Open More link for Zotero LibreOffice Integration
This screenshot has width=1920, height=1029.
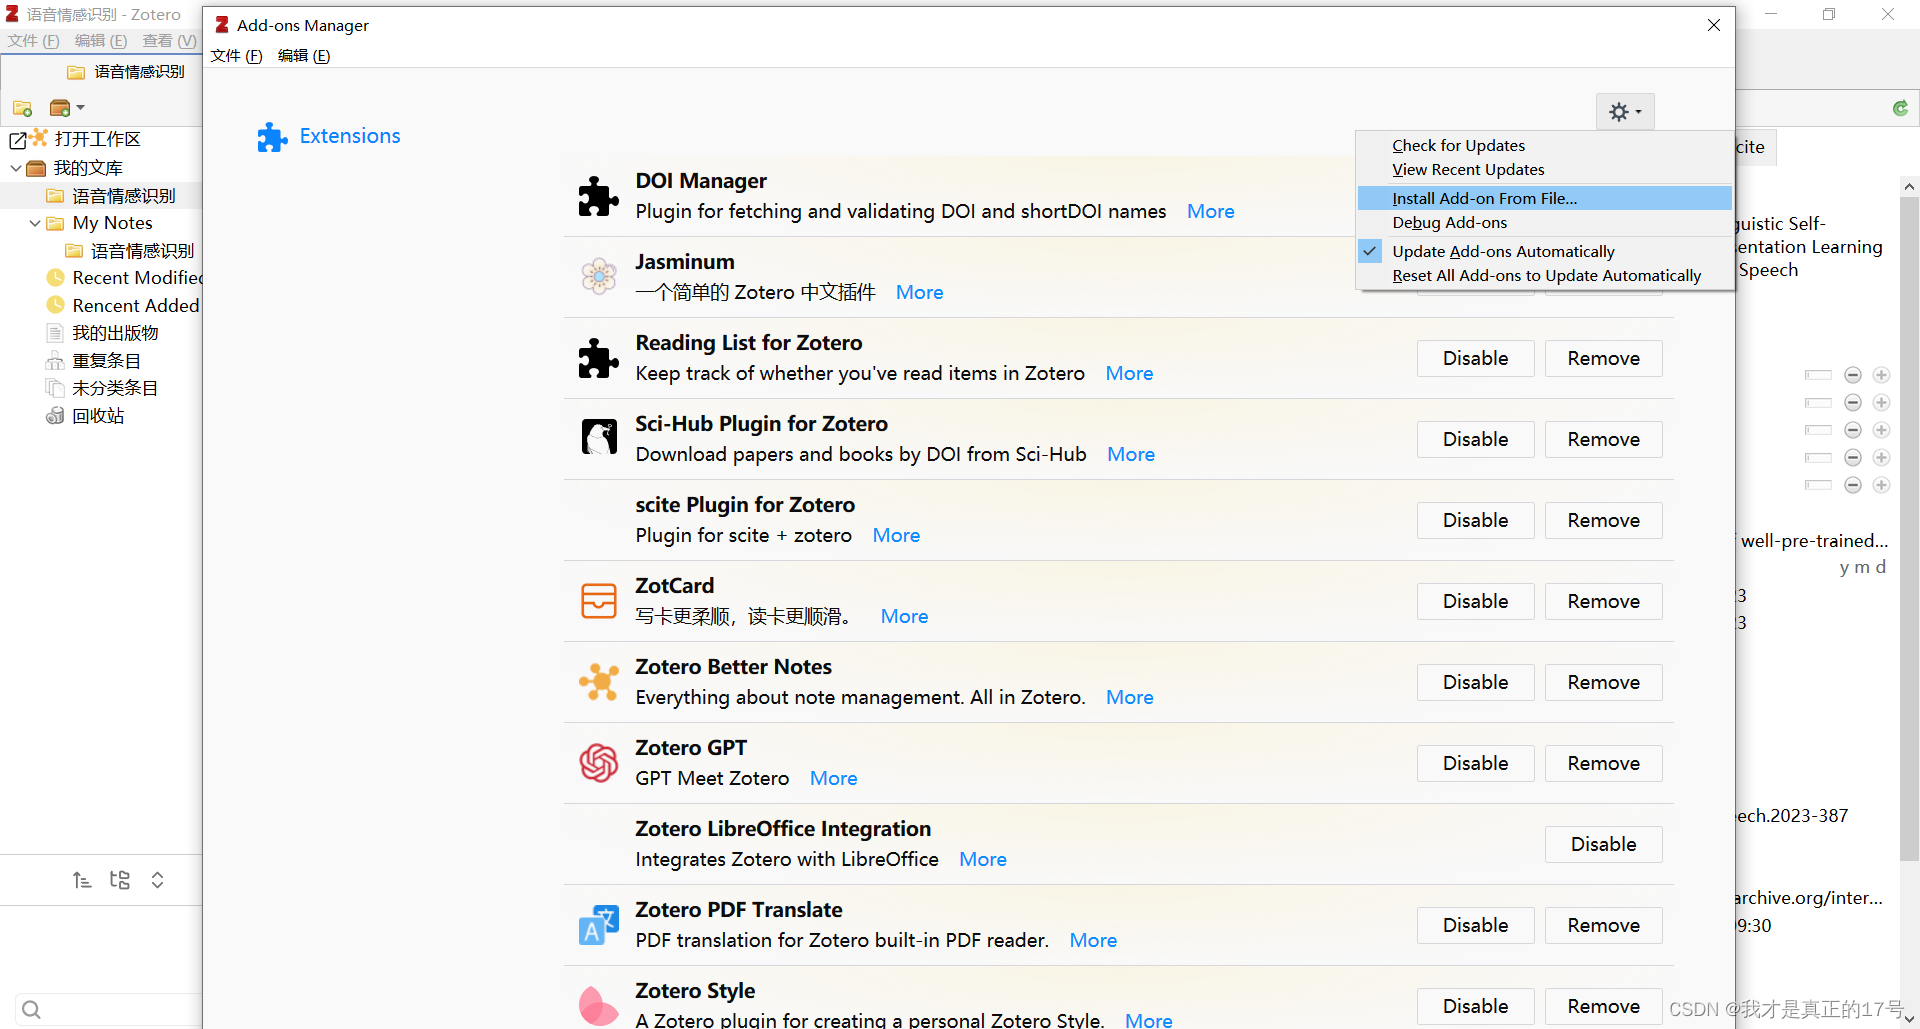pyautogui.click(x=982, y=860)
